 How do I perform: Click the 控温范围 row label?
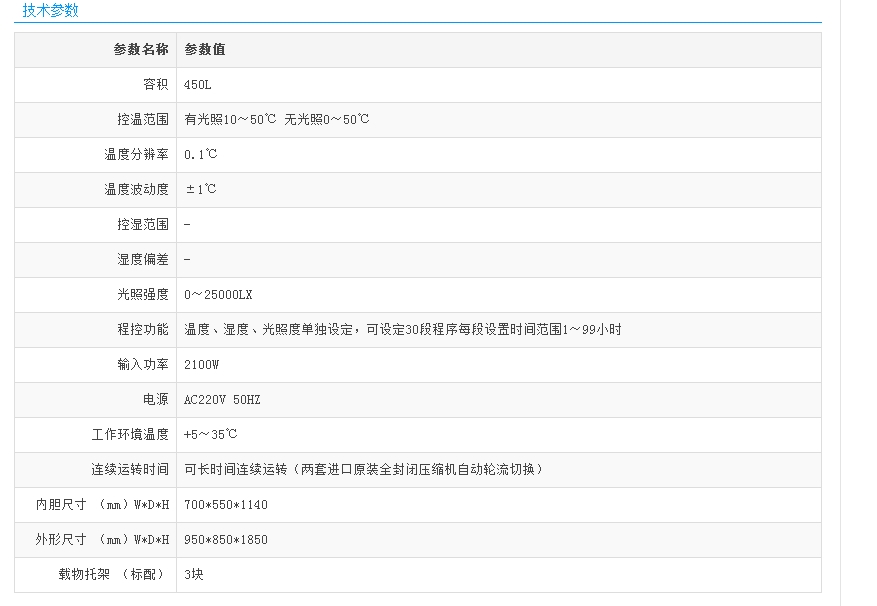point(143,120)
